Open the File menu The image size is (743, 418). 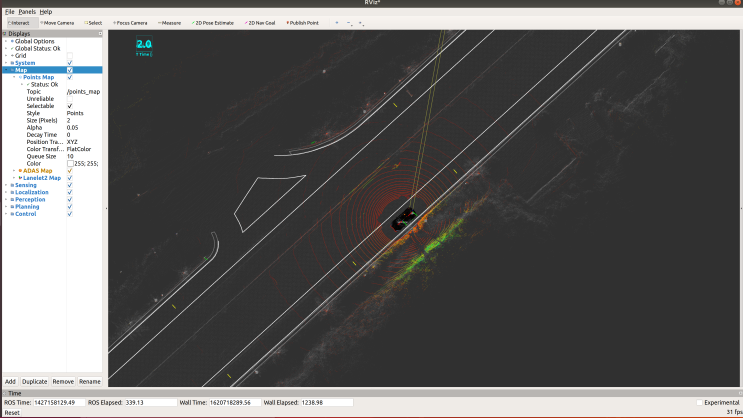tap(9, 12)
